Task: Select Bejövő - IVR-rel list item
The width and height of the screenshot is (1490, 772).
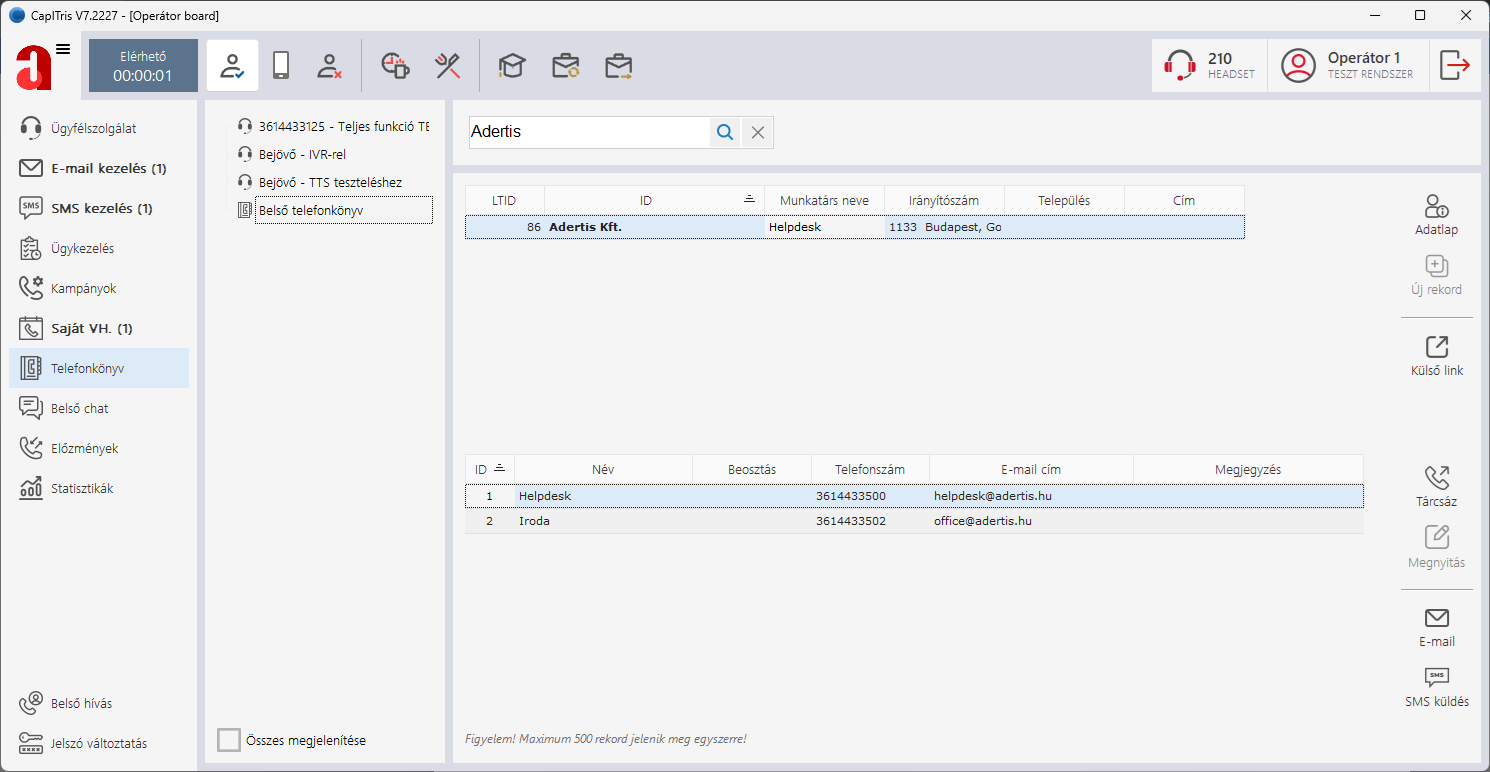Action: [302, 155]
